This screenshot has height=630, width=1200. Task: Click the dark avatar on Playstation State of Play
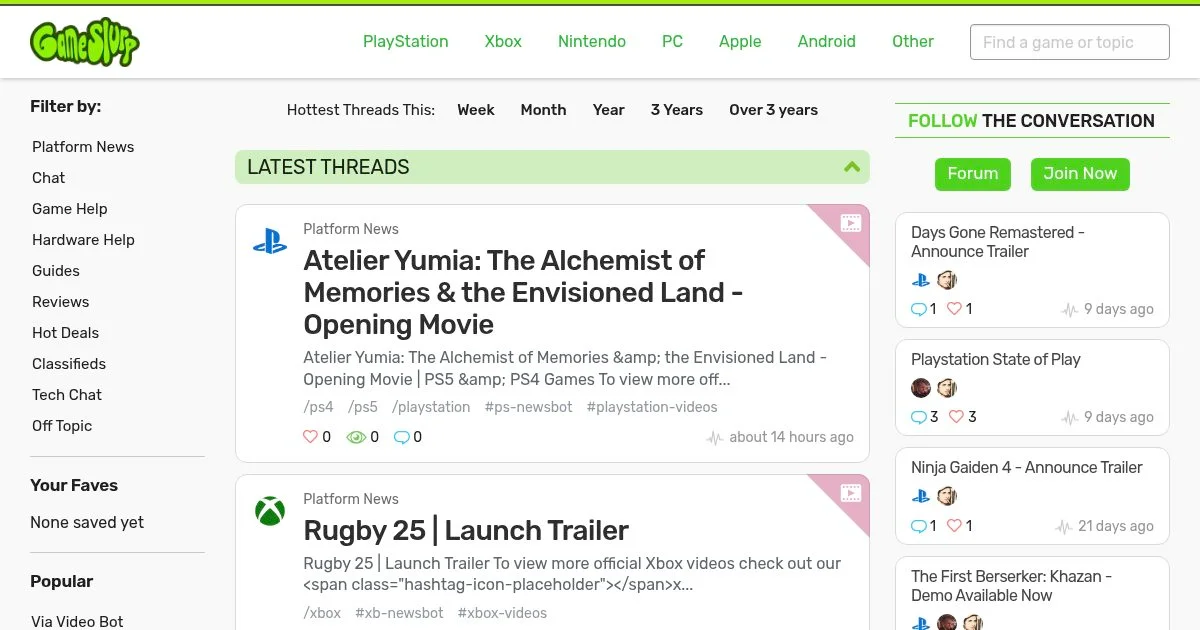921,388
